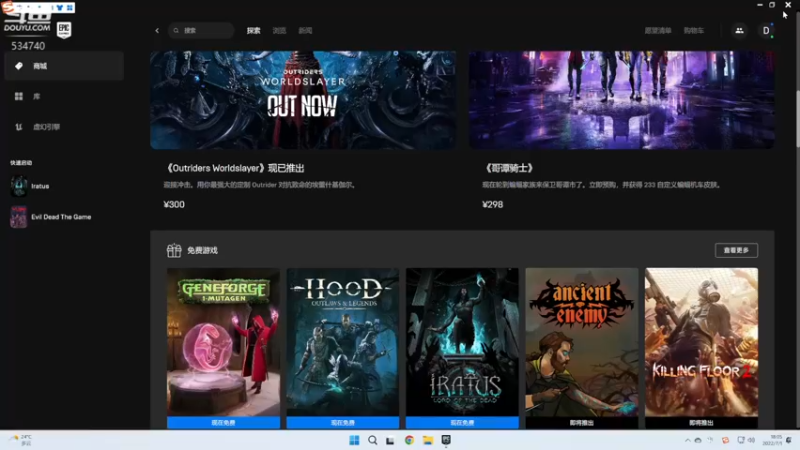Image resolution: width=800 pixels, height=450 pixels.
Task: Open the Gotham Knights banner image
Action: [x=621, y=100]
